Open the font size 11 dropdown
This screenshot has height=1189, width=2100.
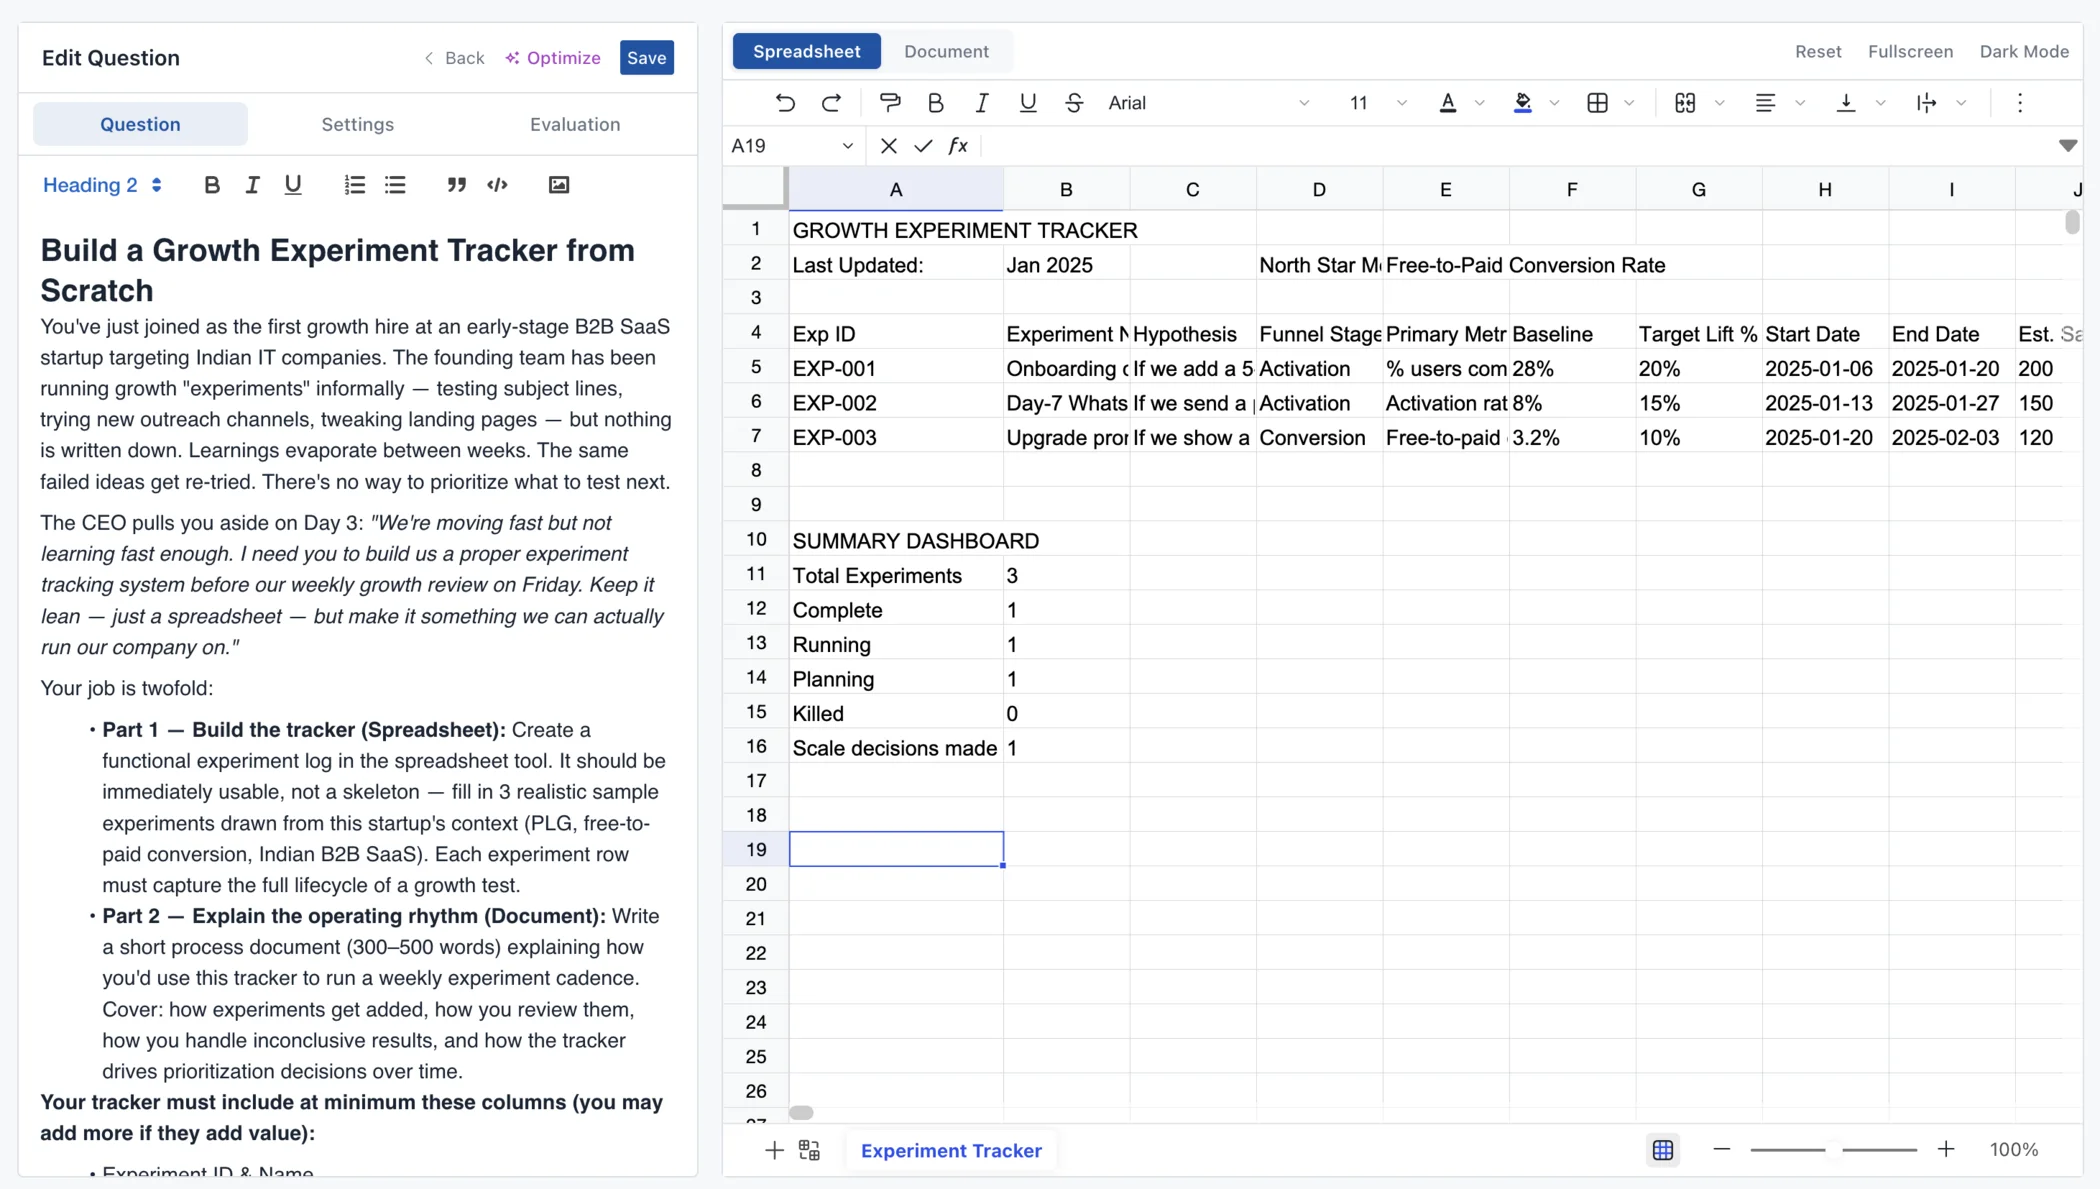(x=1377, y=103)
